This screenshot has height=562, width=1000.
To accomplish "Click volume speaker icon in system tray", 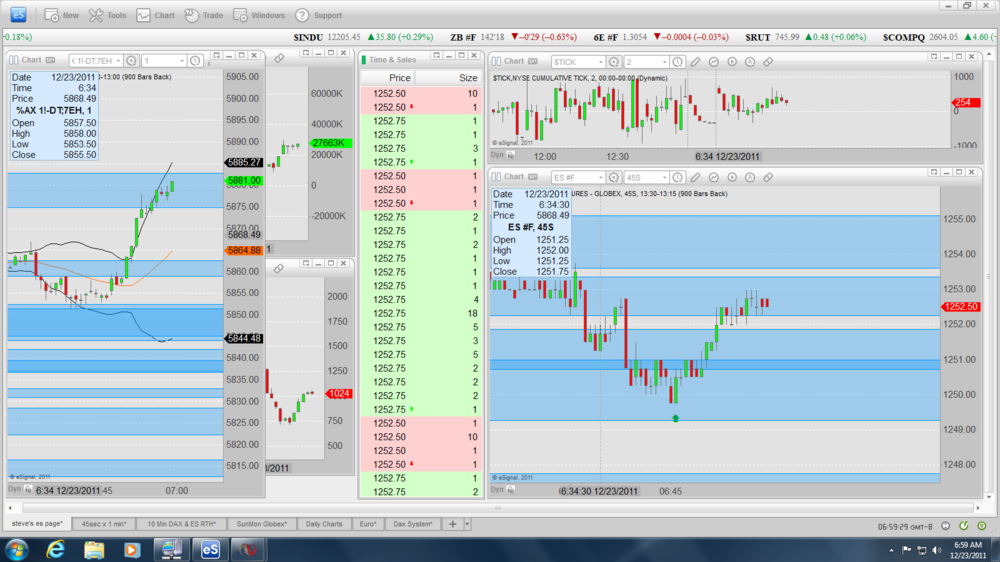I will [936, 550].
